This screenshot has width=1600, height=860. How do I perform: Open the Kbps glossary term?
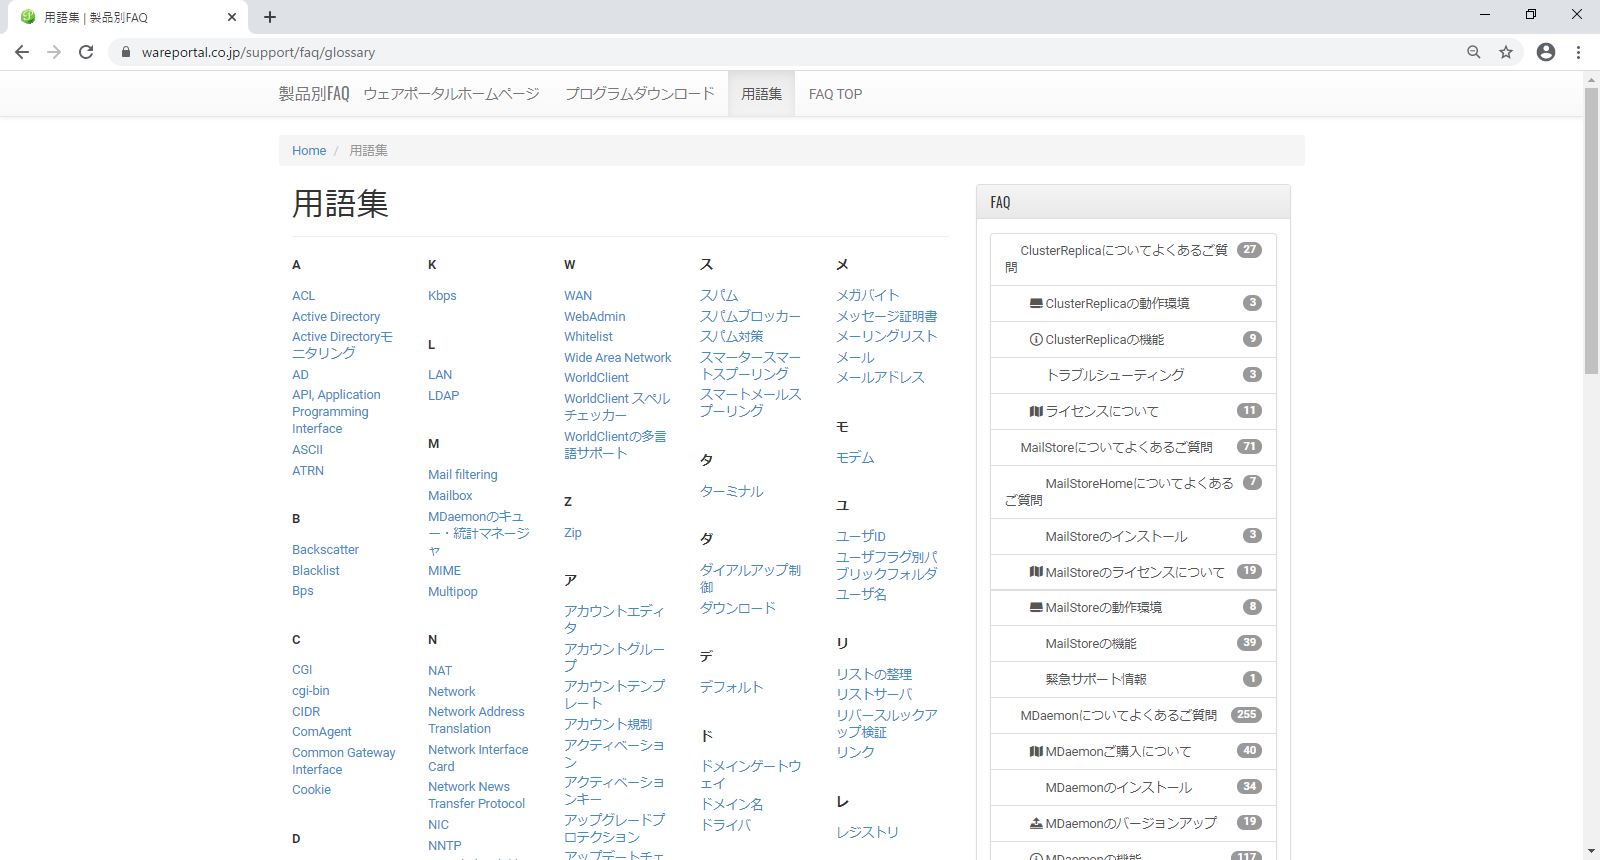click(x=442, y=296)
